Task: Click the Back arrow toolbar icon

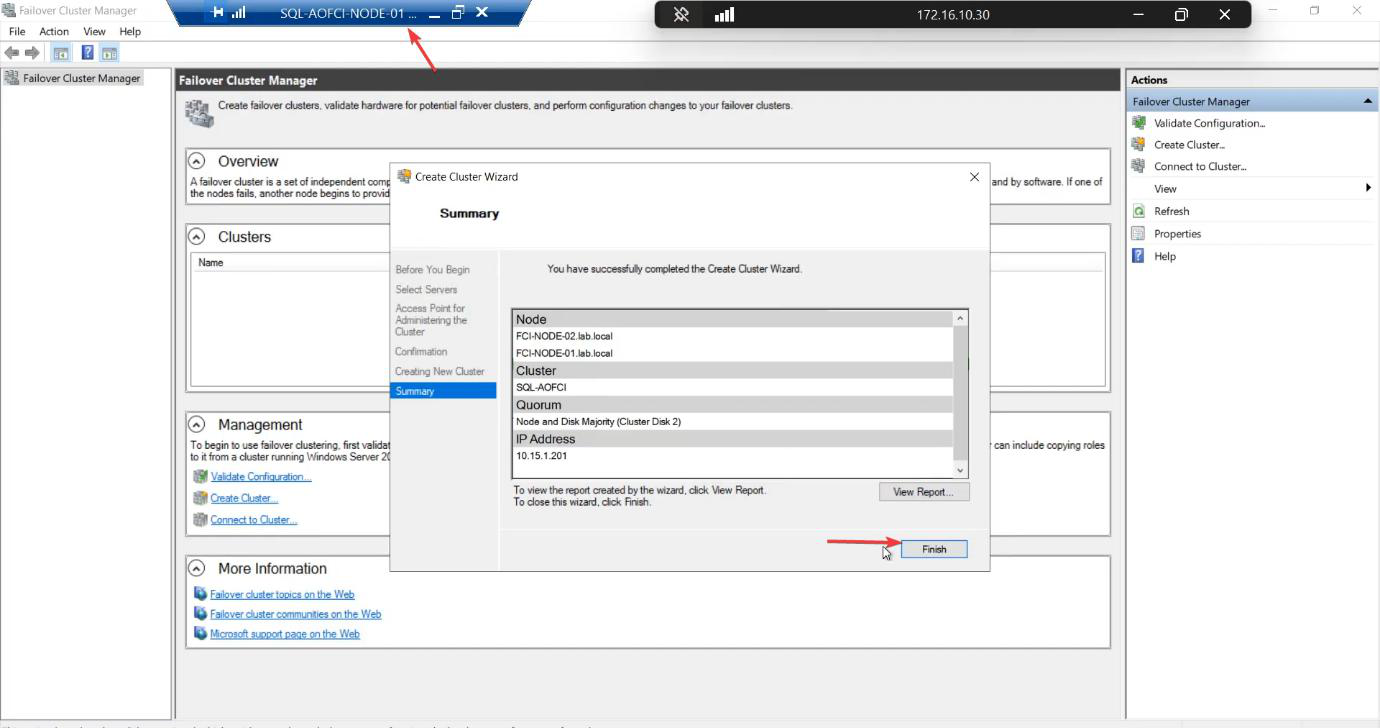Action: [12, 53]
